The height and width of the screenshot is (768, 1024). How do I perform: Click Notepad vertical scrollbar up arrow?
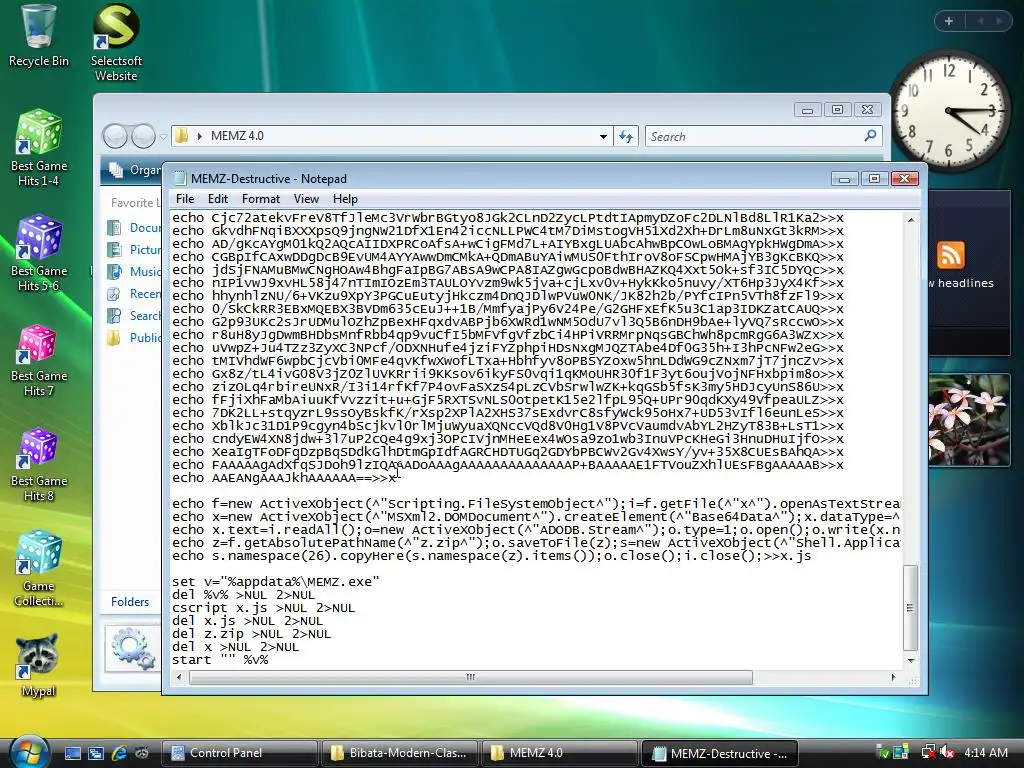tap(910, 220)
